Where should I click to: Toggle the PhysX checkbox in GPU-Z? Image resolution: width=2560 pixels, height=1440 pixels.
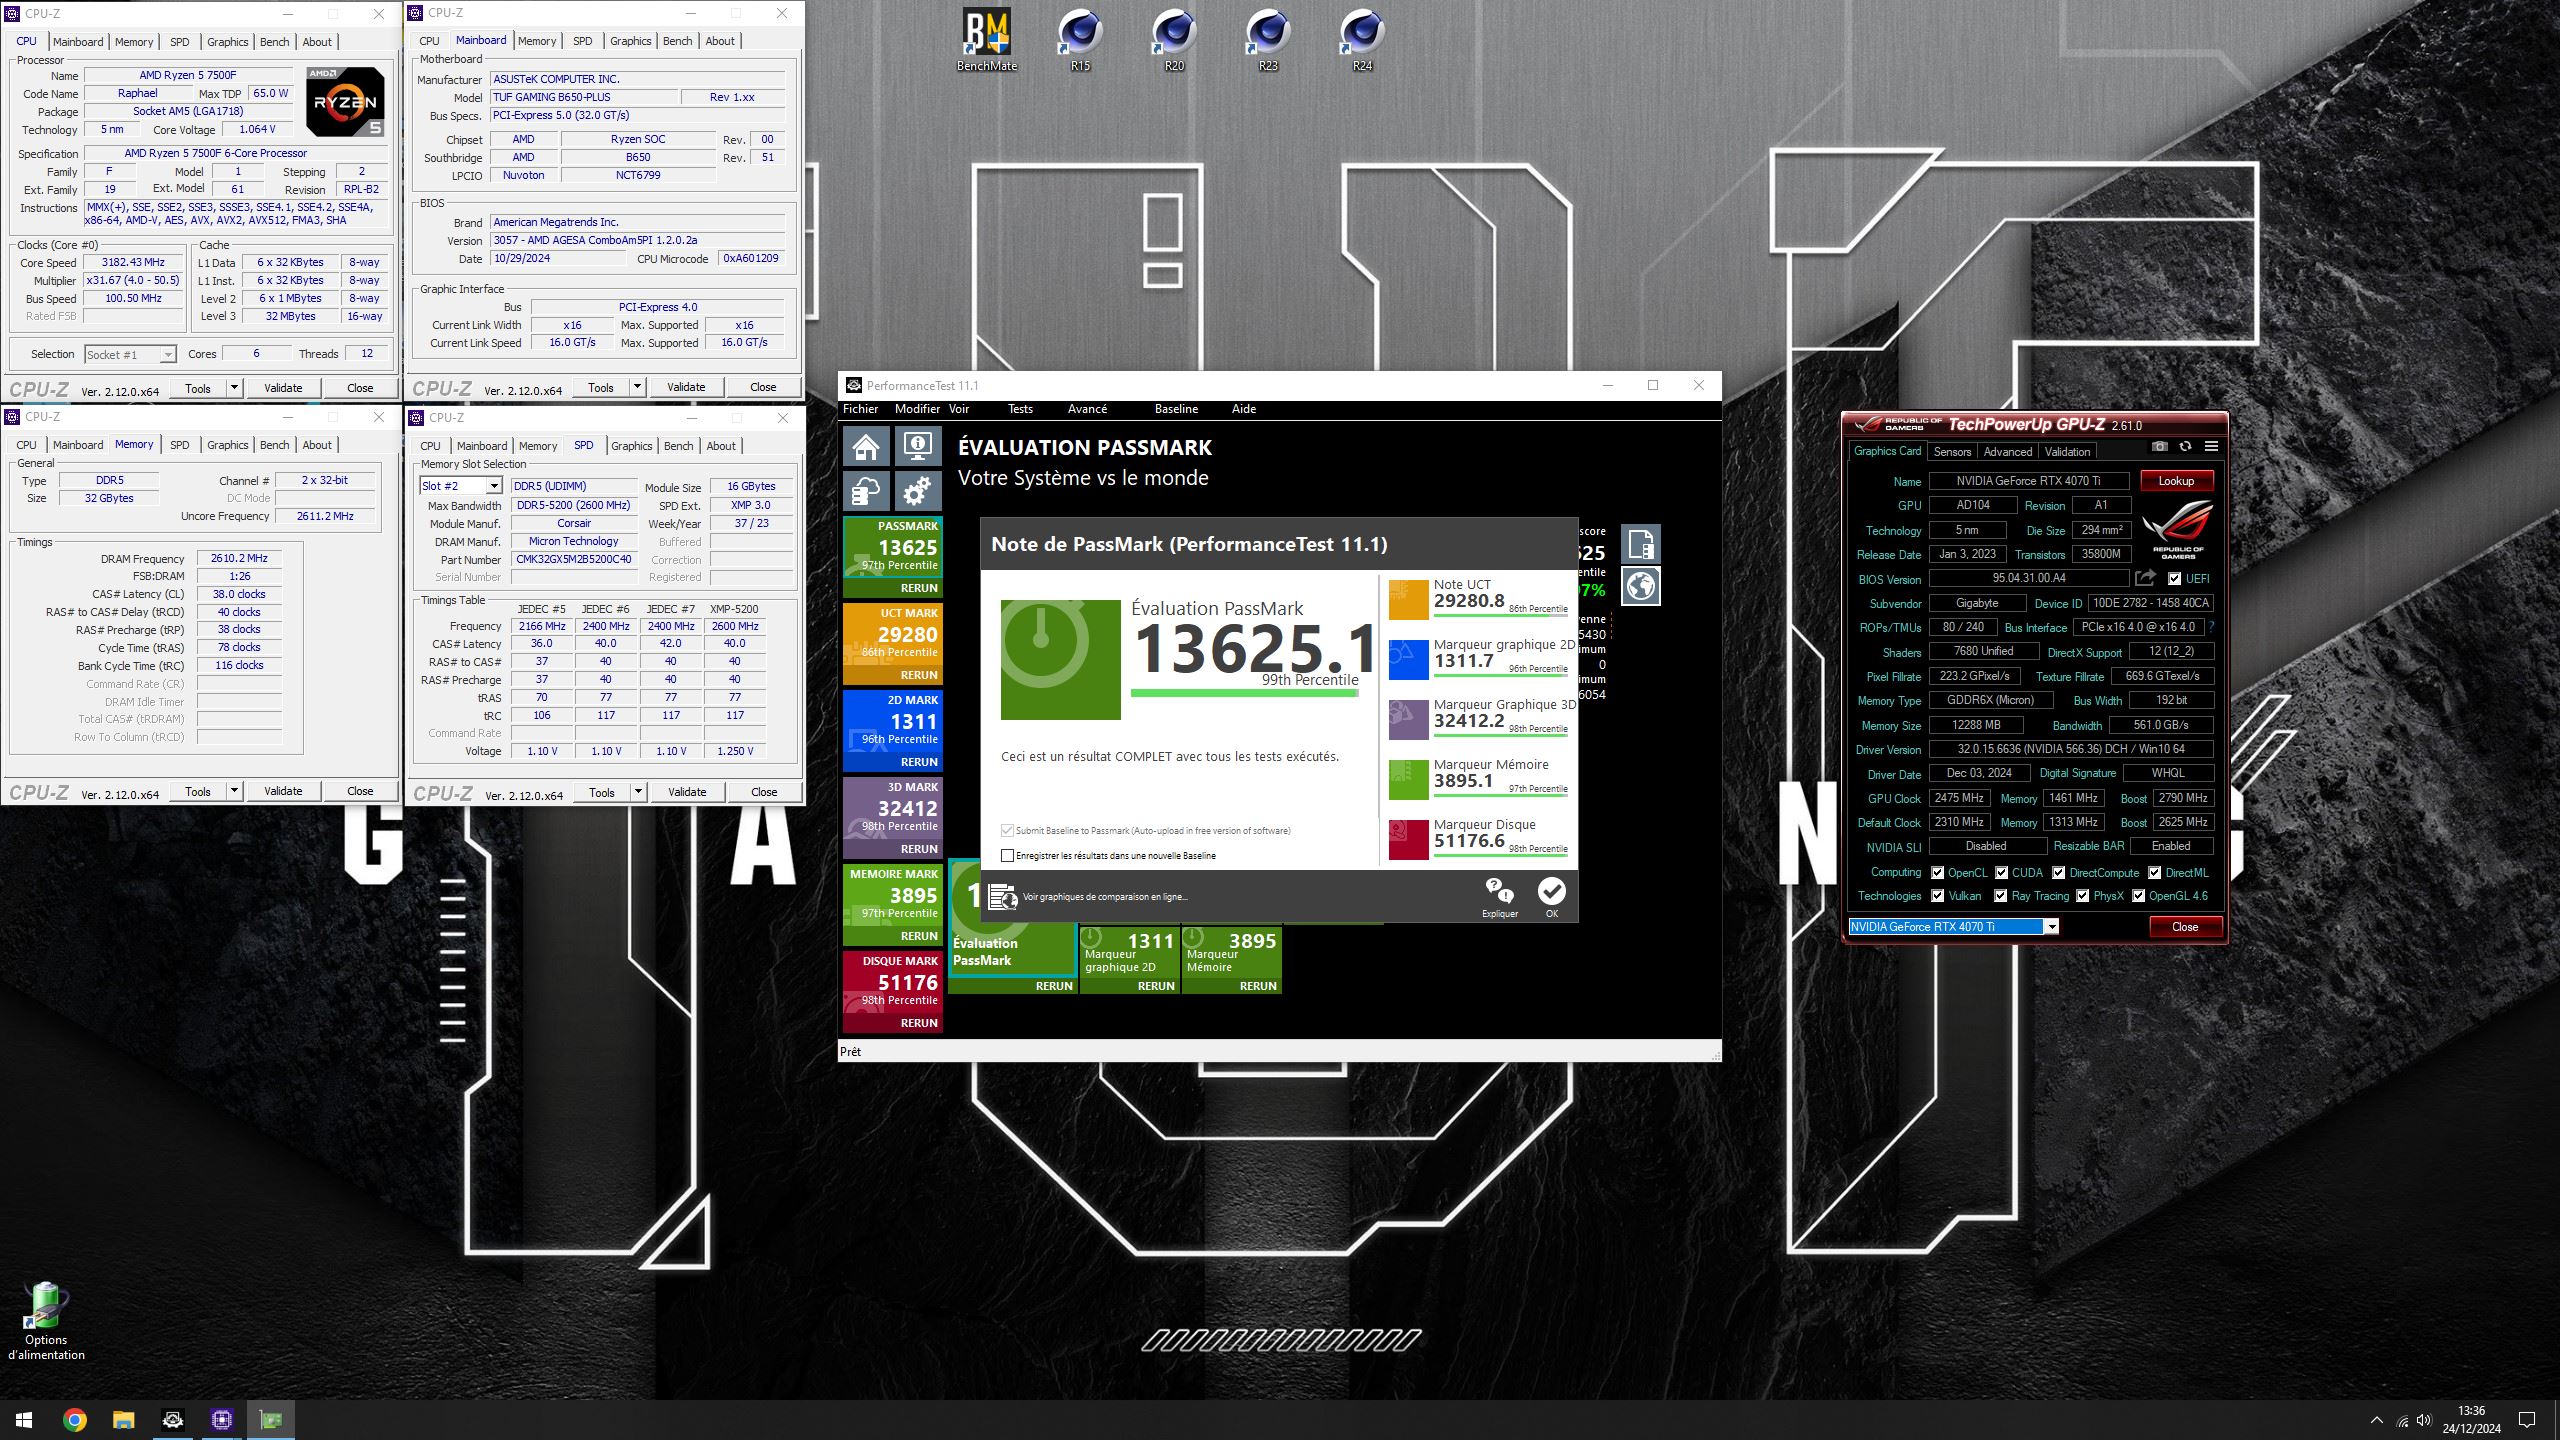2082,896
